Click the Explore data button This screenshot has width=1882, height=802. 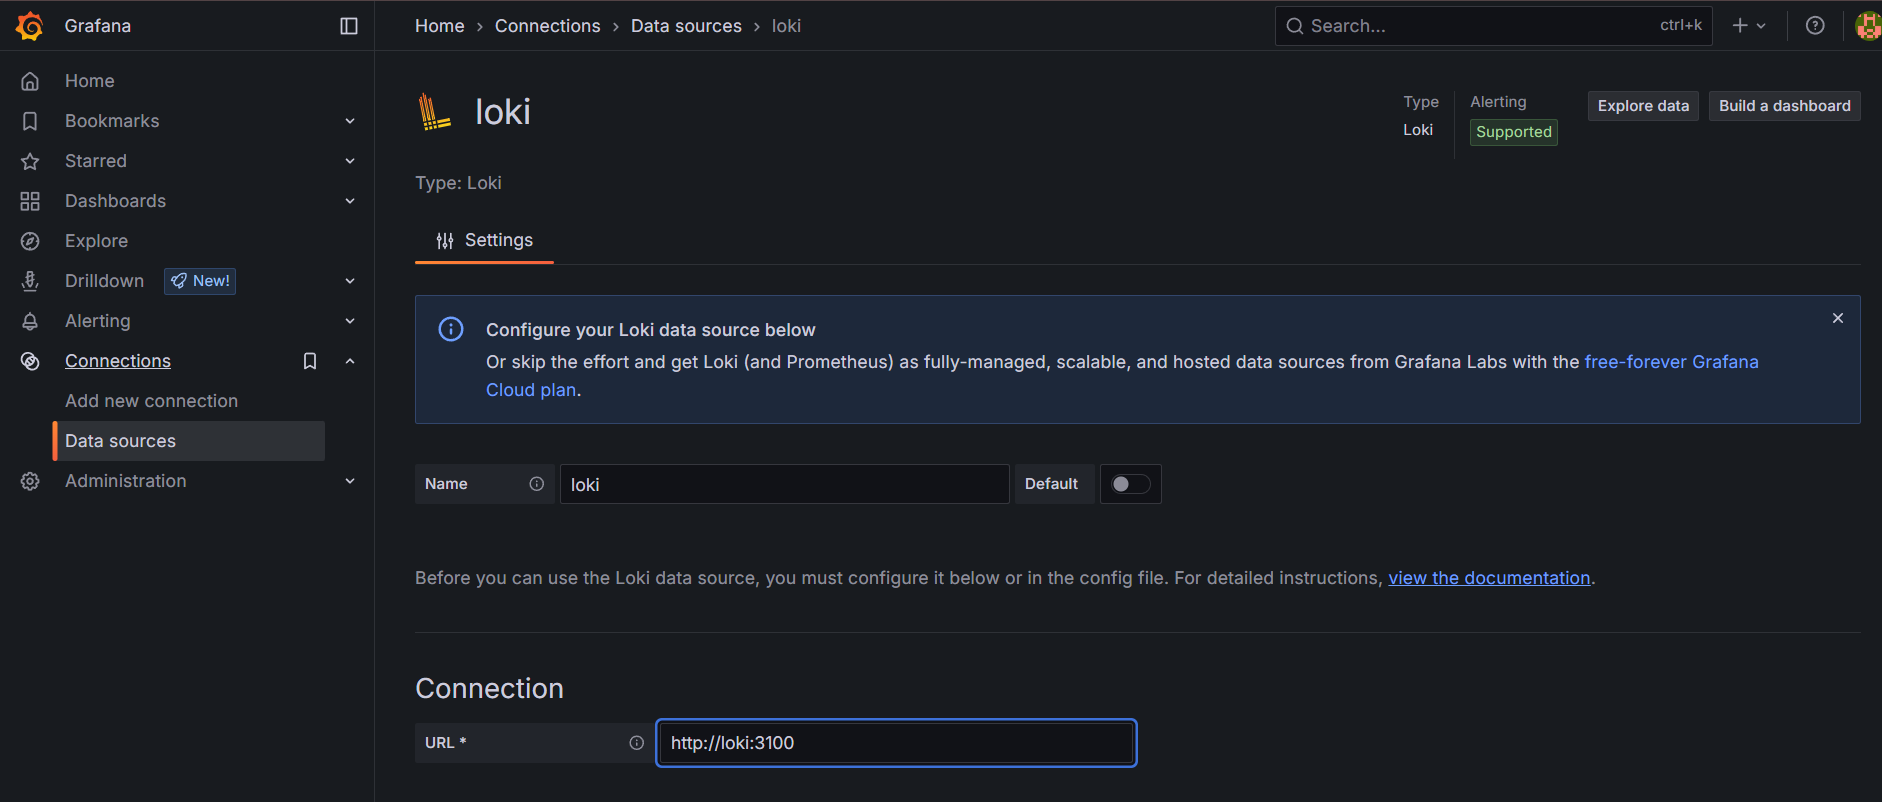[x=1643, y=106]
